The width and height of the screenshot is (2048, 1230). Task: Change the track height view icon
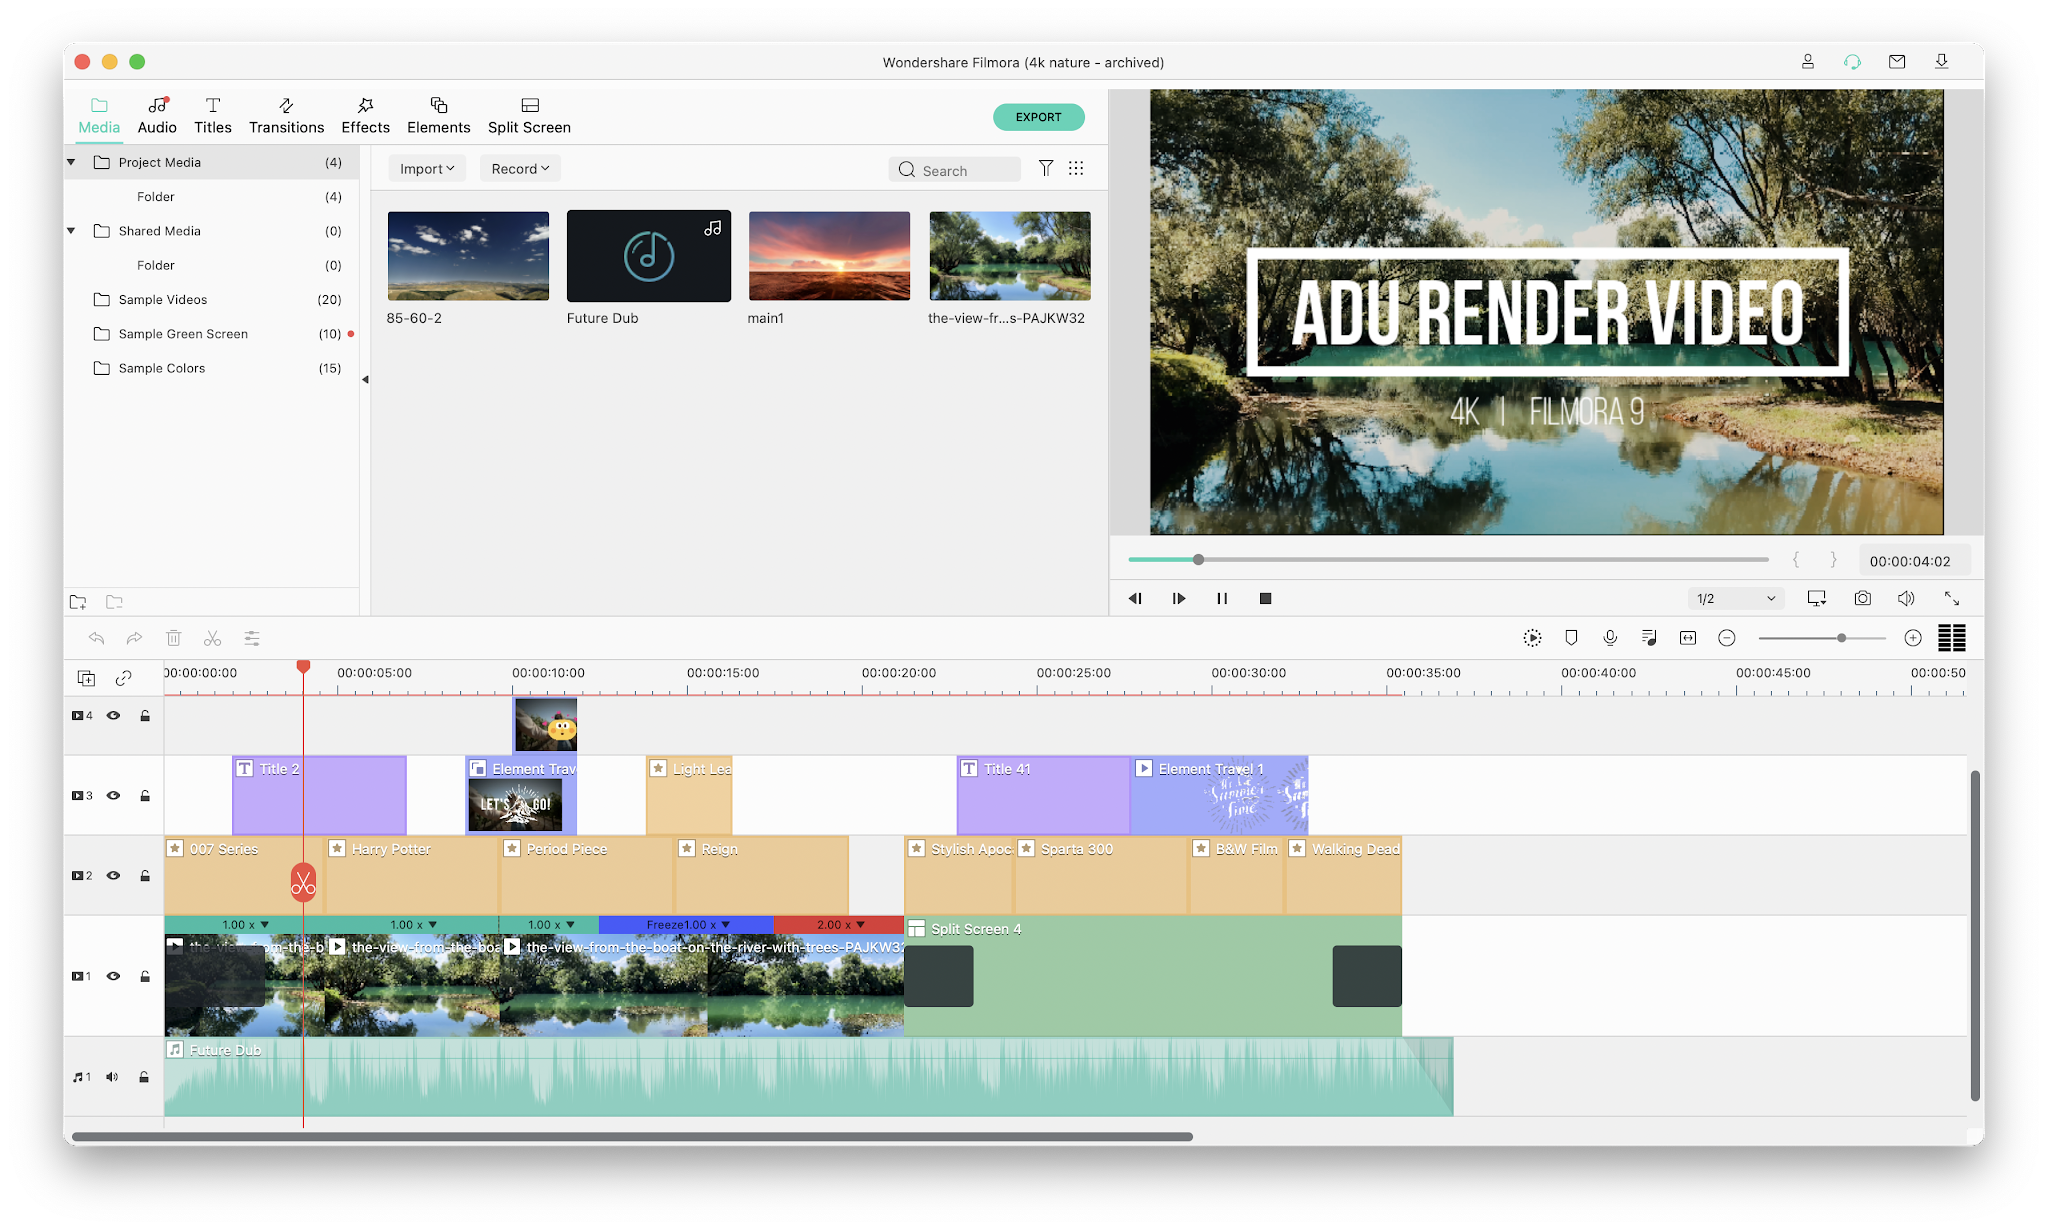[x=1952, y=638]
